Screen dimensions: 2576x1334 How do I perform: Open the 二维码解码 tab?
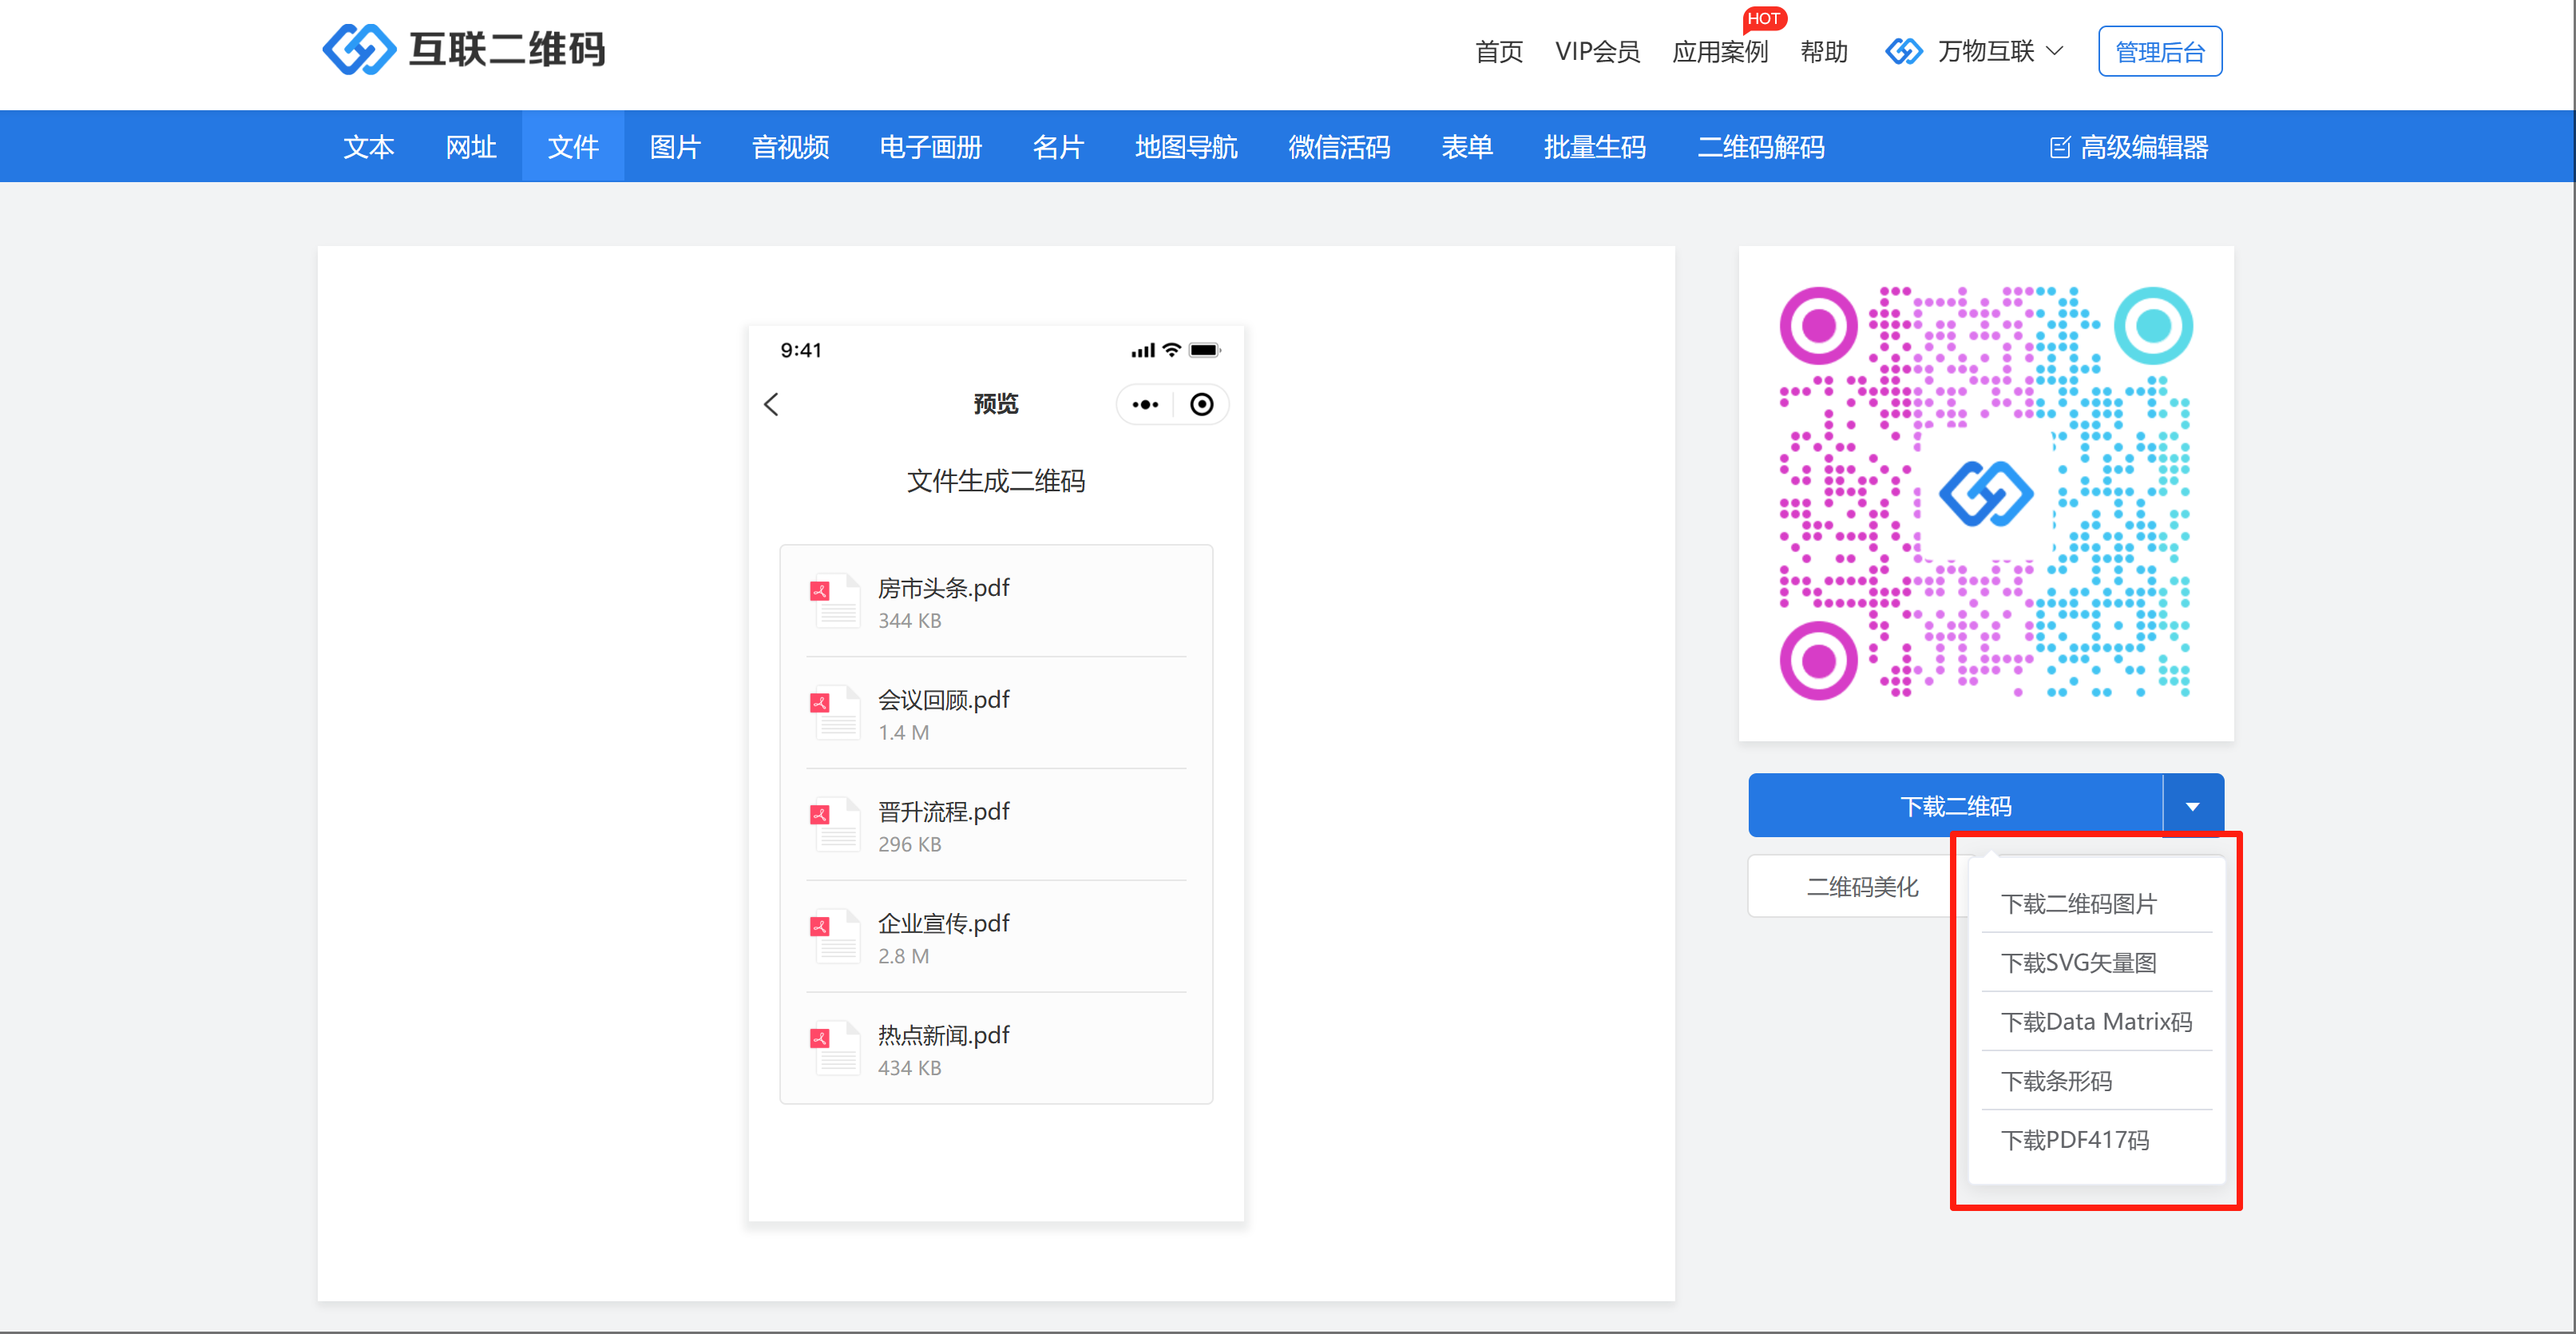[1761, 147]
